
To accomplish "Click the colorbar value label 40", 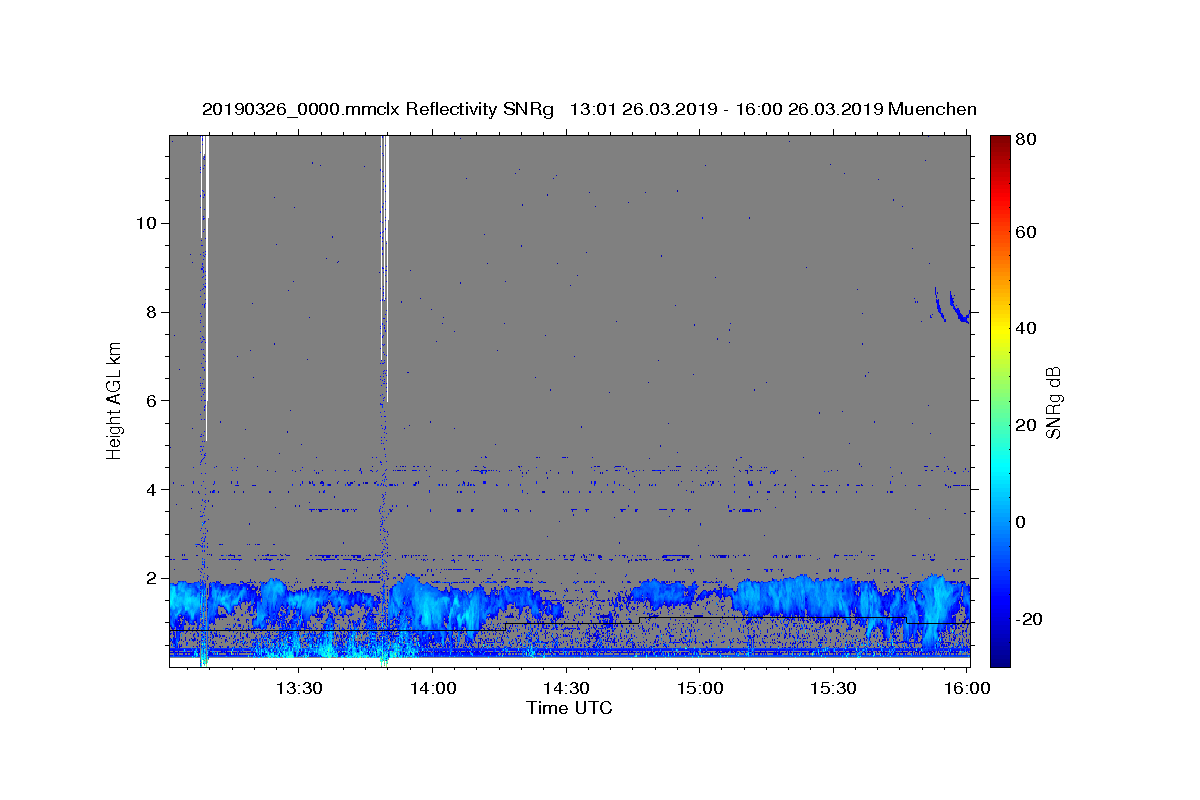I will click(1027, 328).
